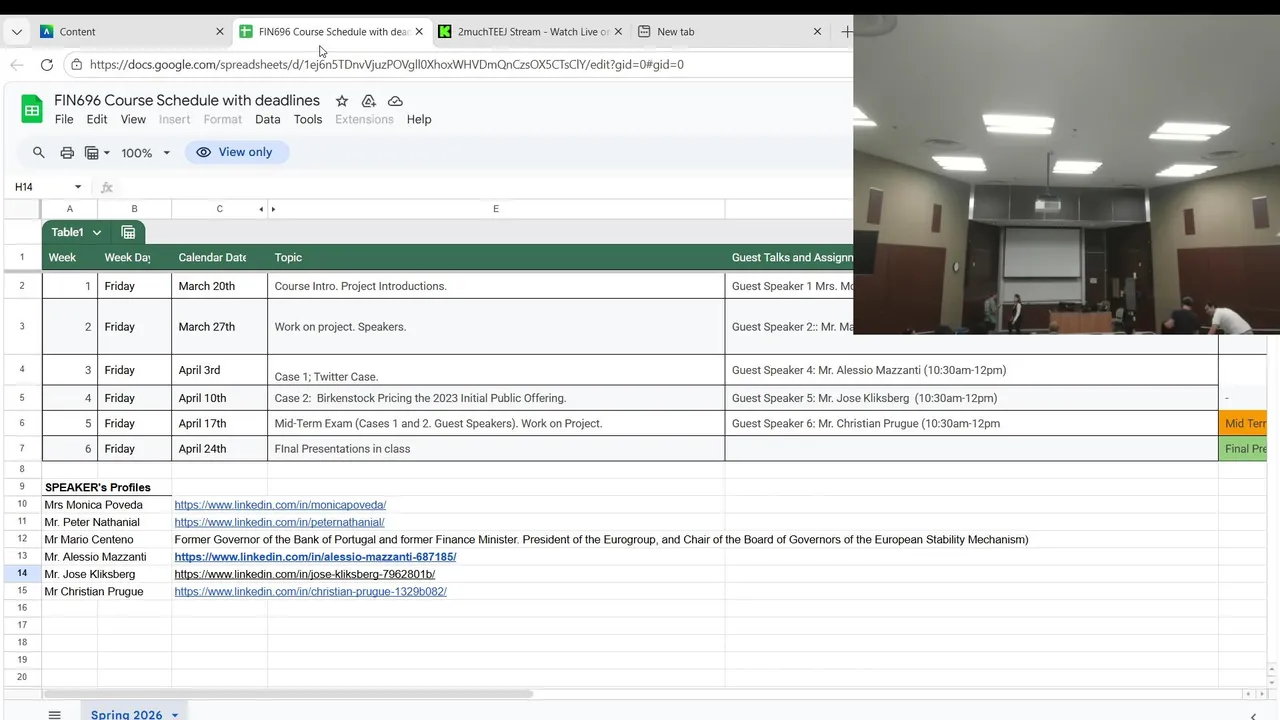The height and width of the screenshot is (720, 1280).
Task: Select the cell 'March 20th'
Action: click(219, 286)
